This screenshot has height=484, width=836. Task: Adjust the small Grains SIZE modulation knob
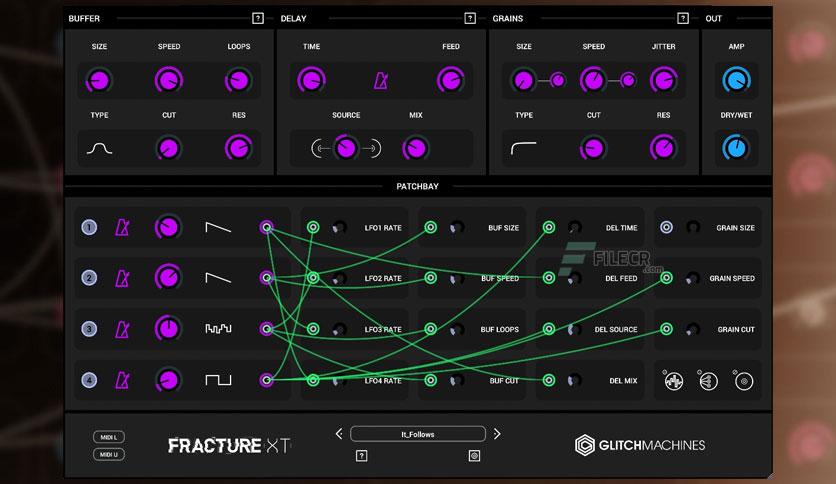558,80
